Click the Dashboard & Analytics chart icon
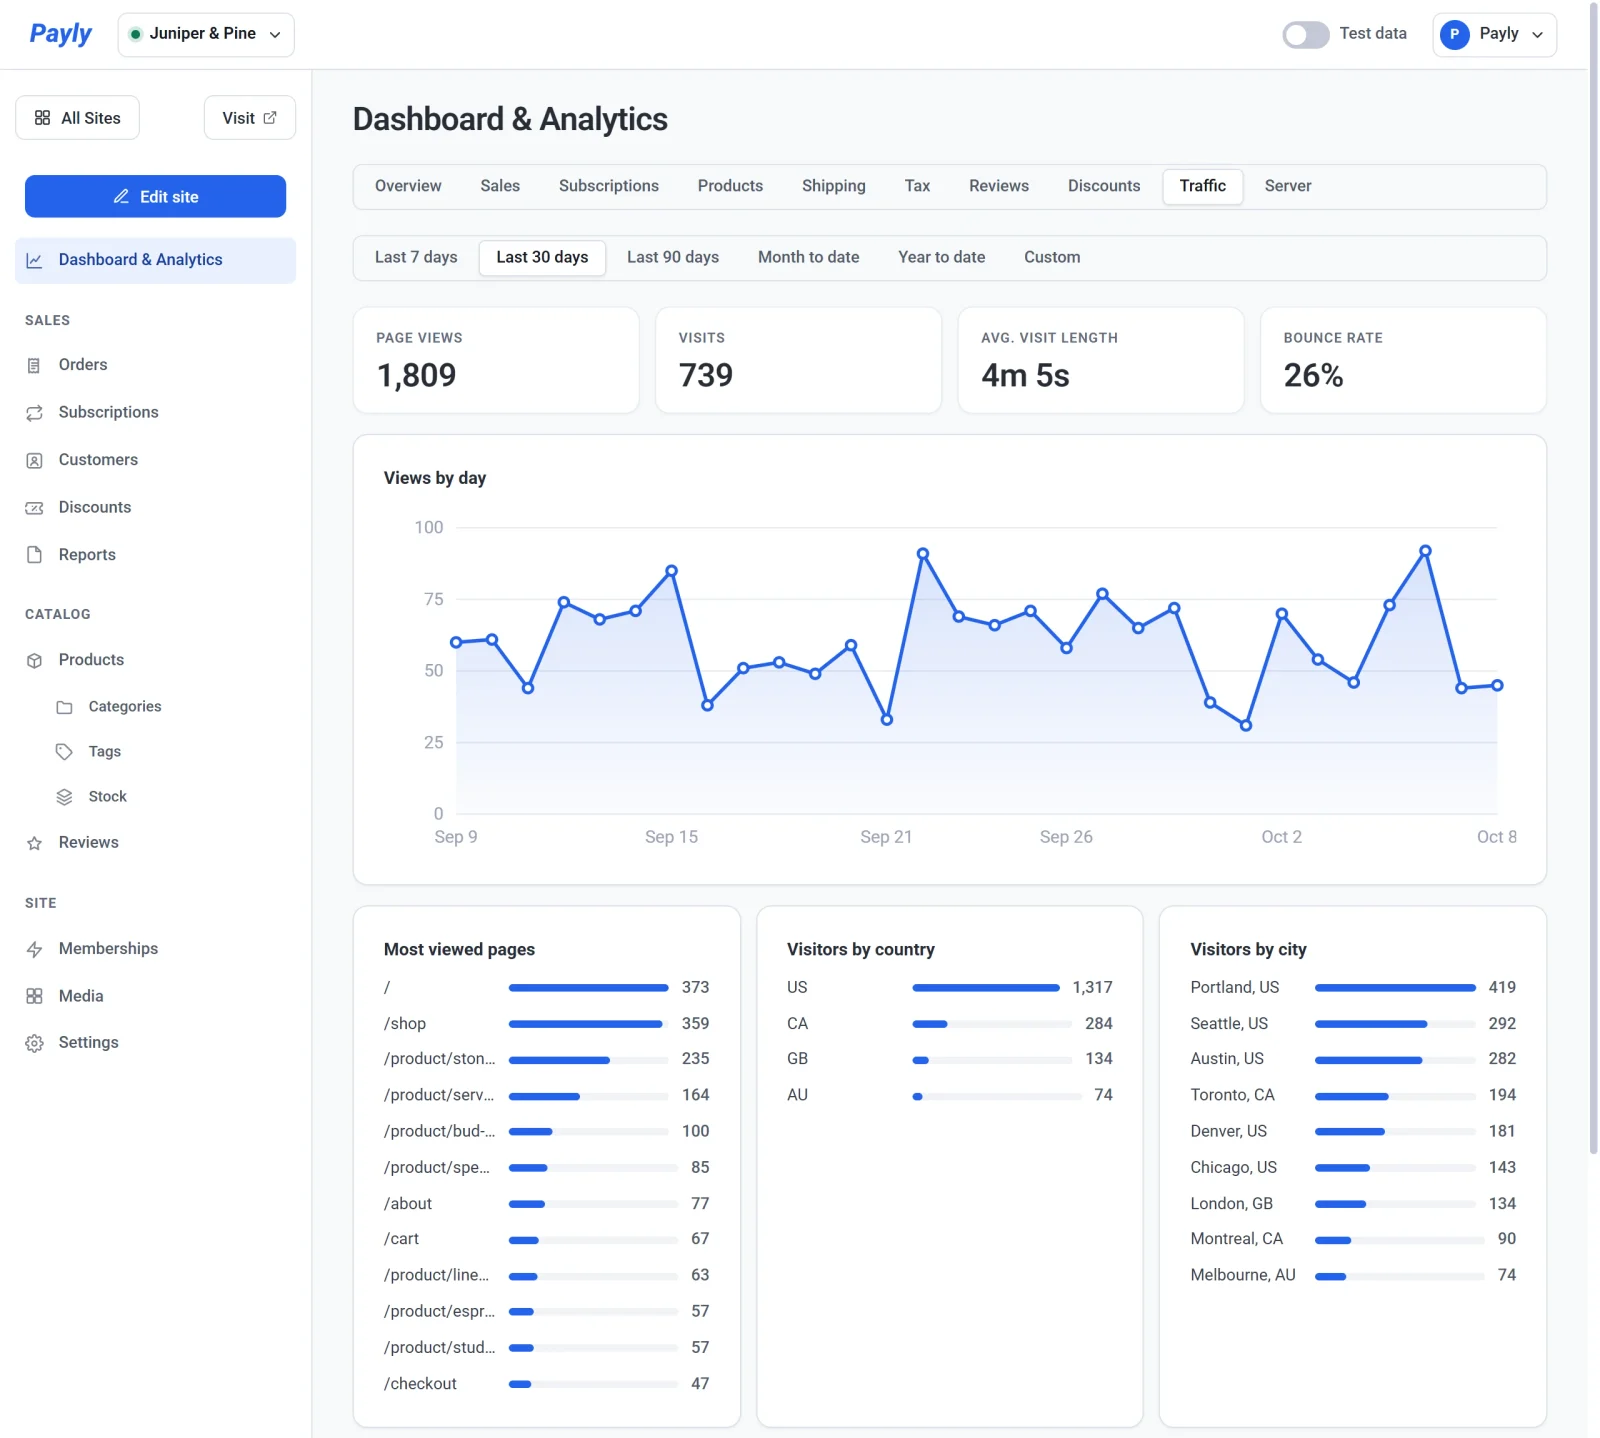Image resolution: width=1600 pixels, height=1438 pixels. [34, 260]
